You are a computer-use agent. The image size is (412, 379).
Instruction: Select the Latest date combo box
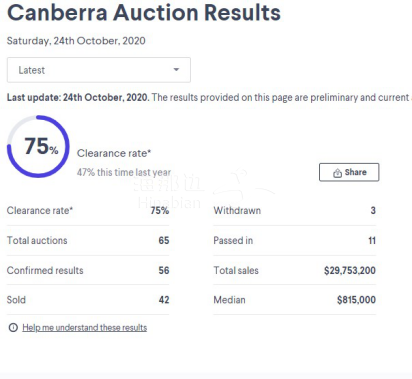click(x=99, y=70)
